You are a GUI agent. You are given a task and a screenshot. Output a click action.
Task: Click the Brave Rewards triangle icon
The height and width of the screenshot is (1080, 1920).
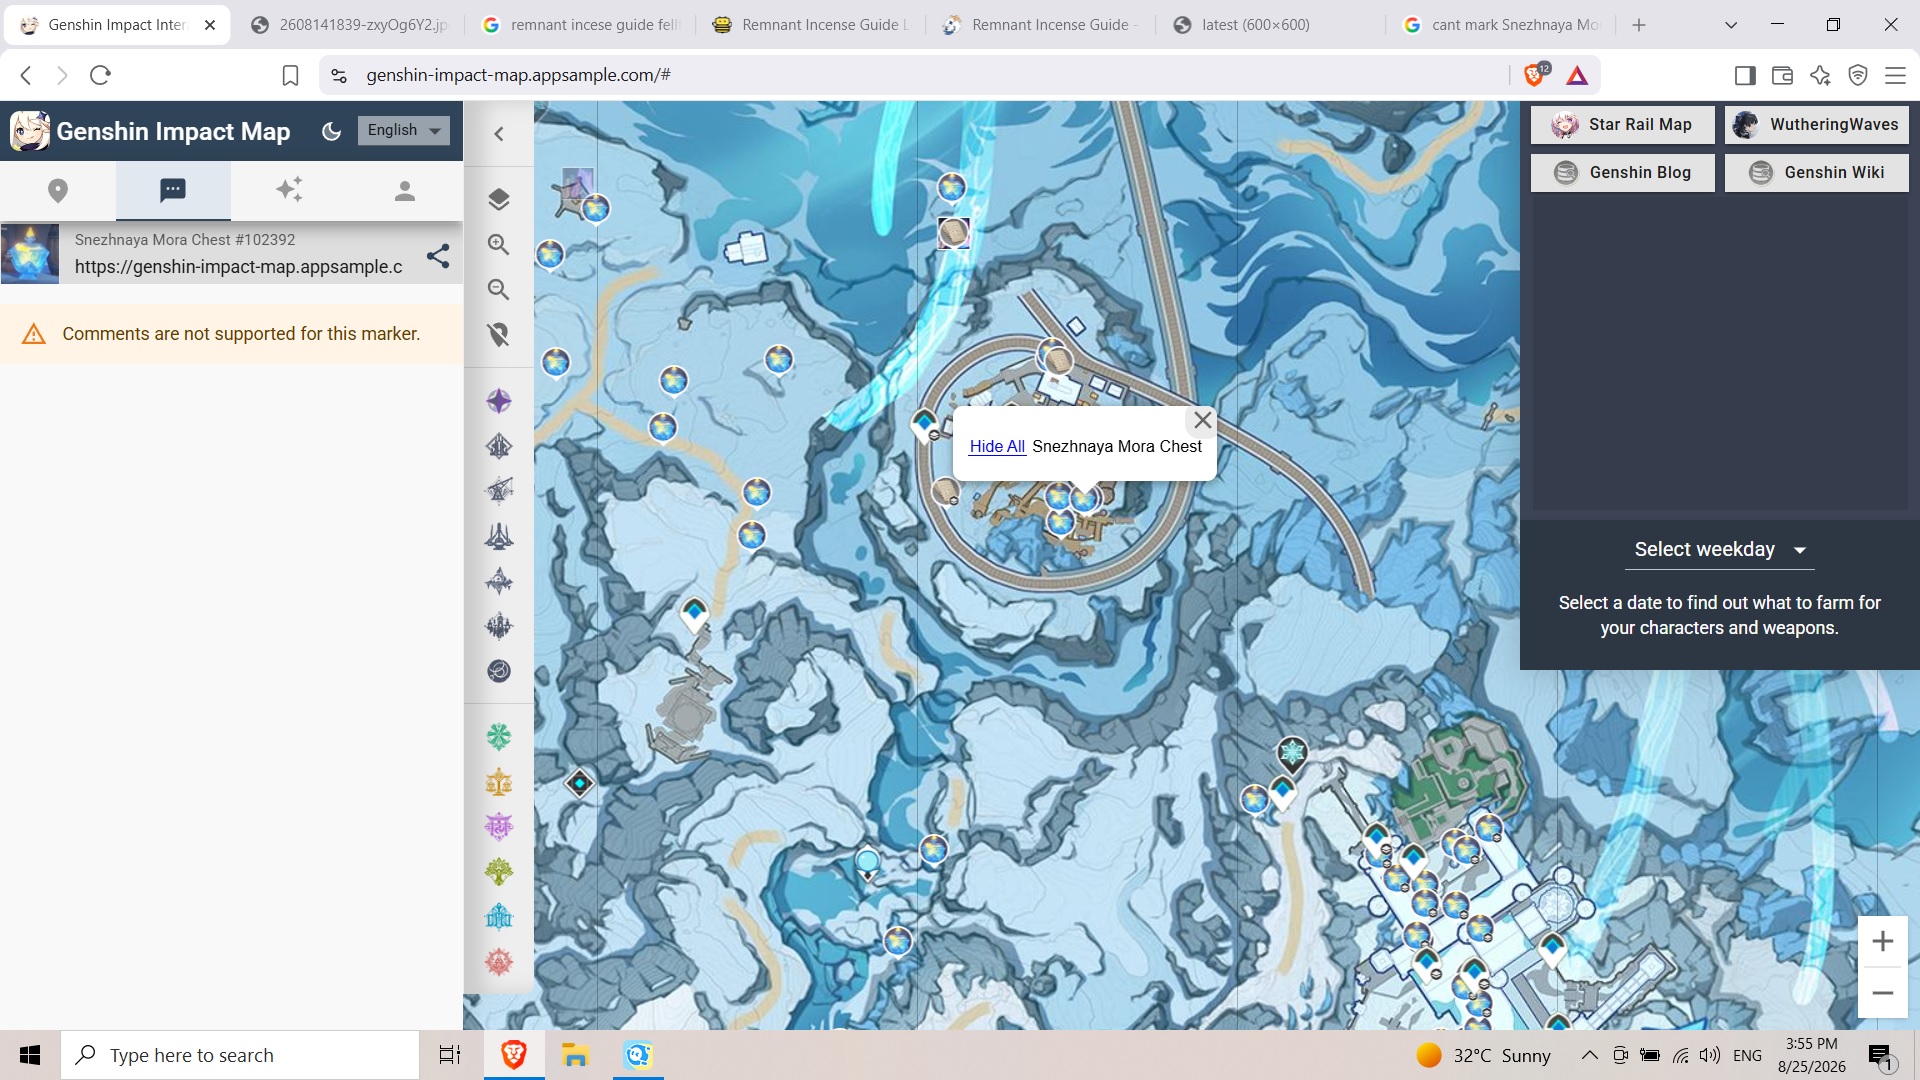click(1577, 75)
